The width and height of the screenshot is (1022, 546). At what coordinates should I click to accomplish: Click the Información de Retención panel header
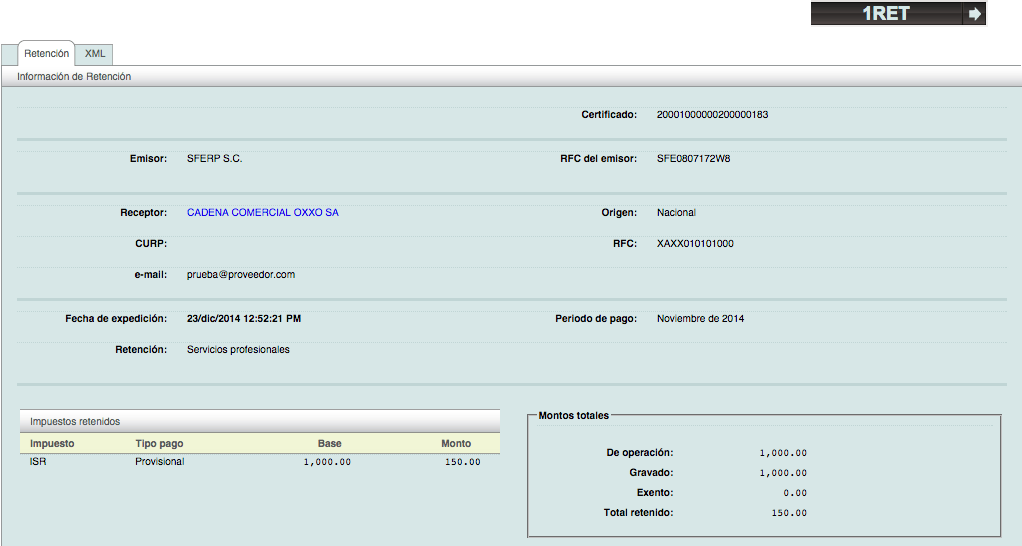74,77
